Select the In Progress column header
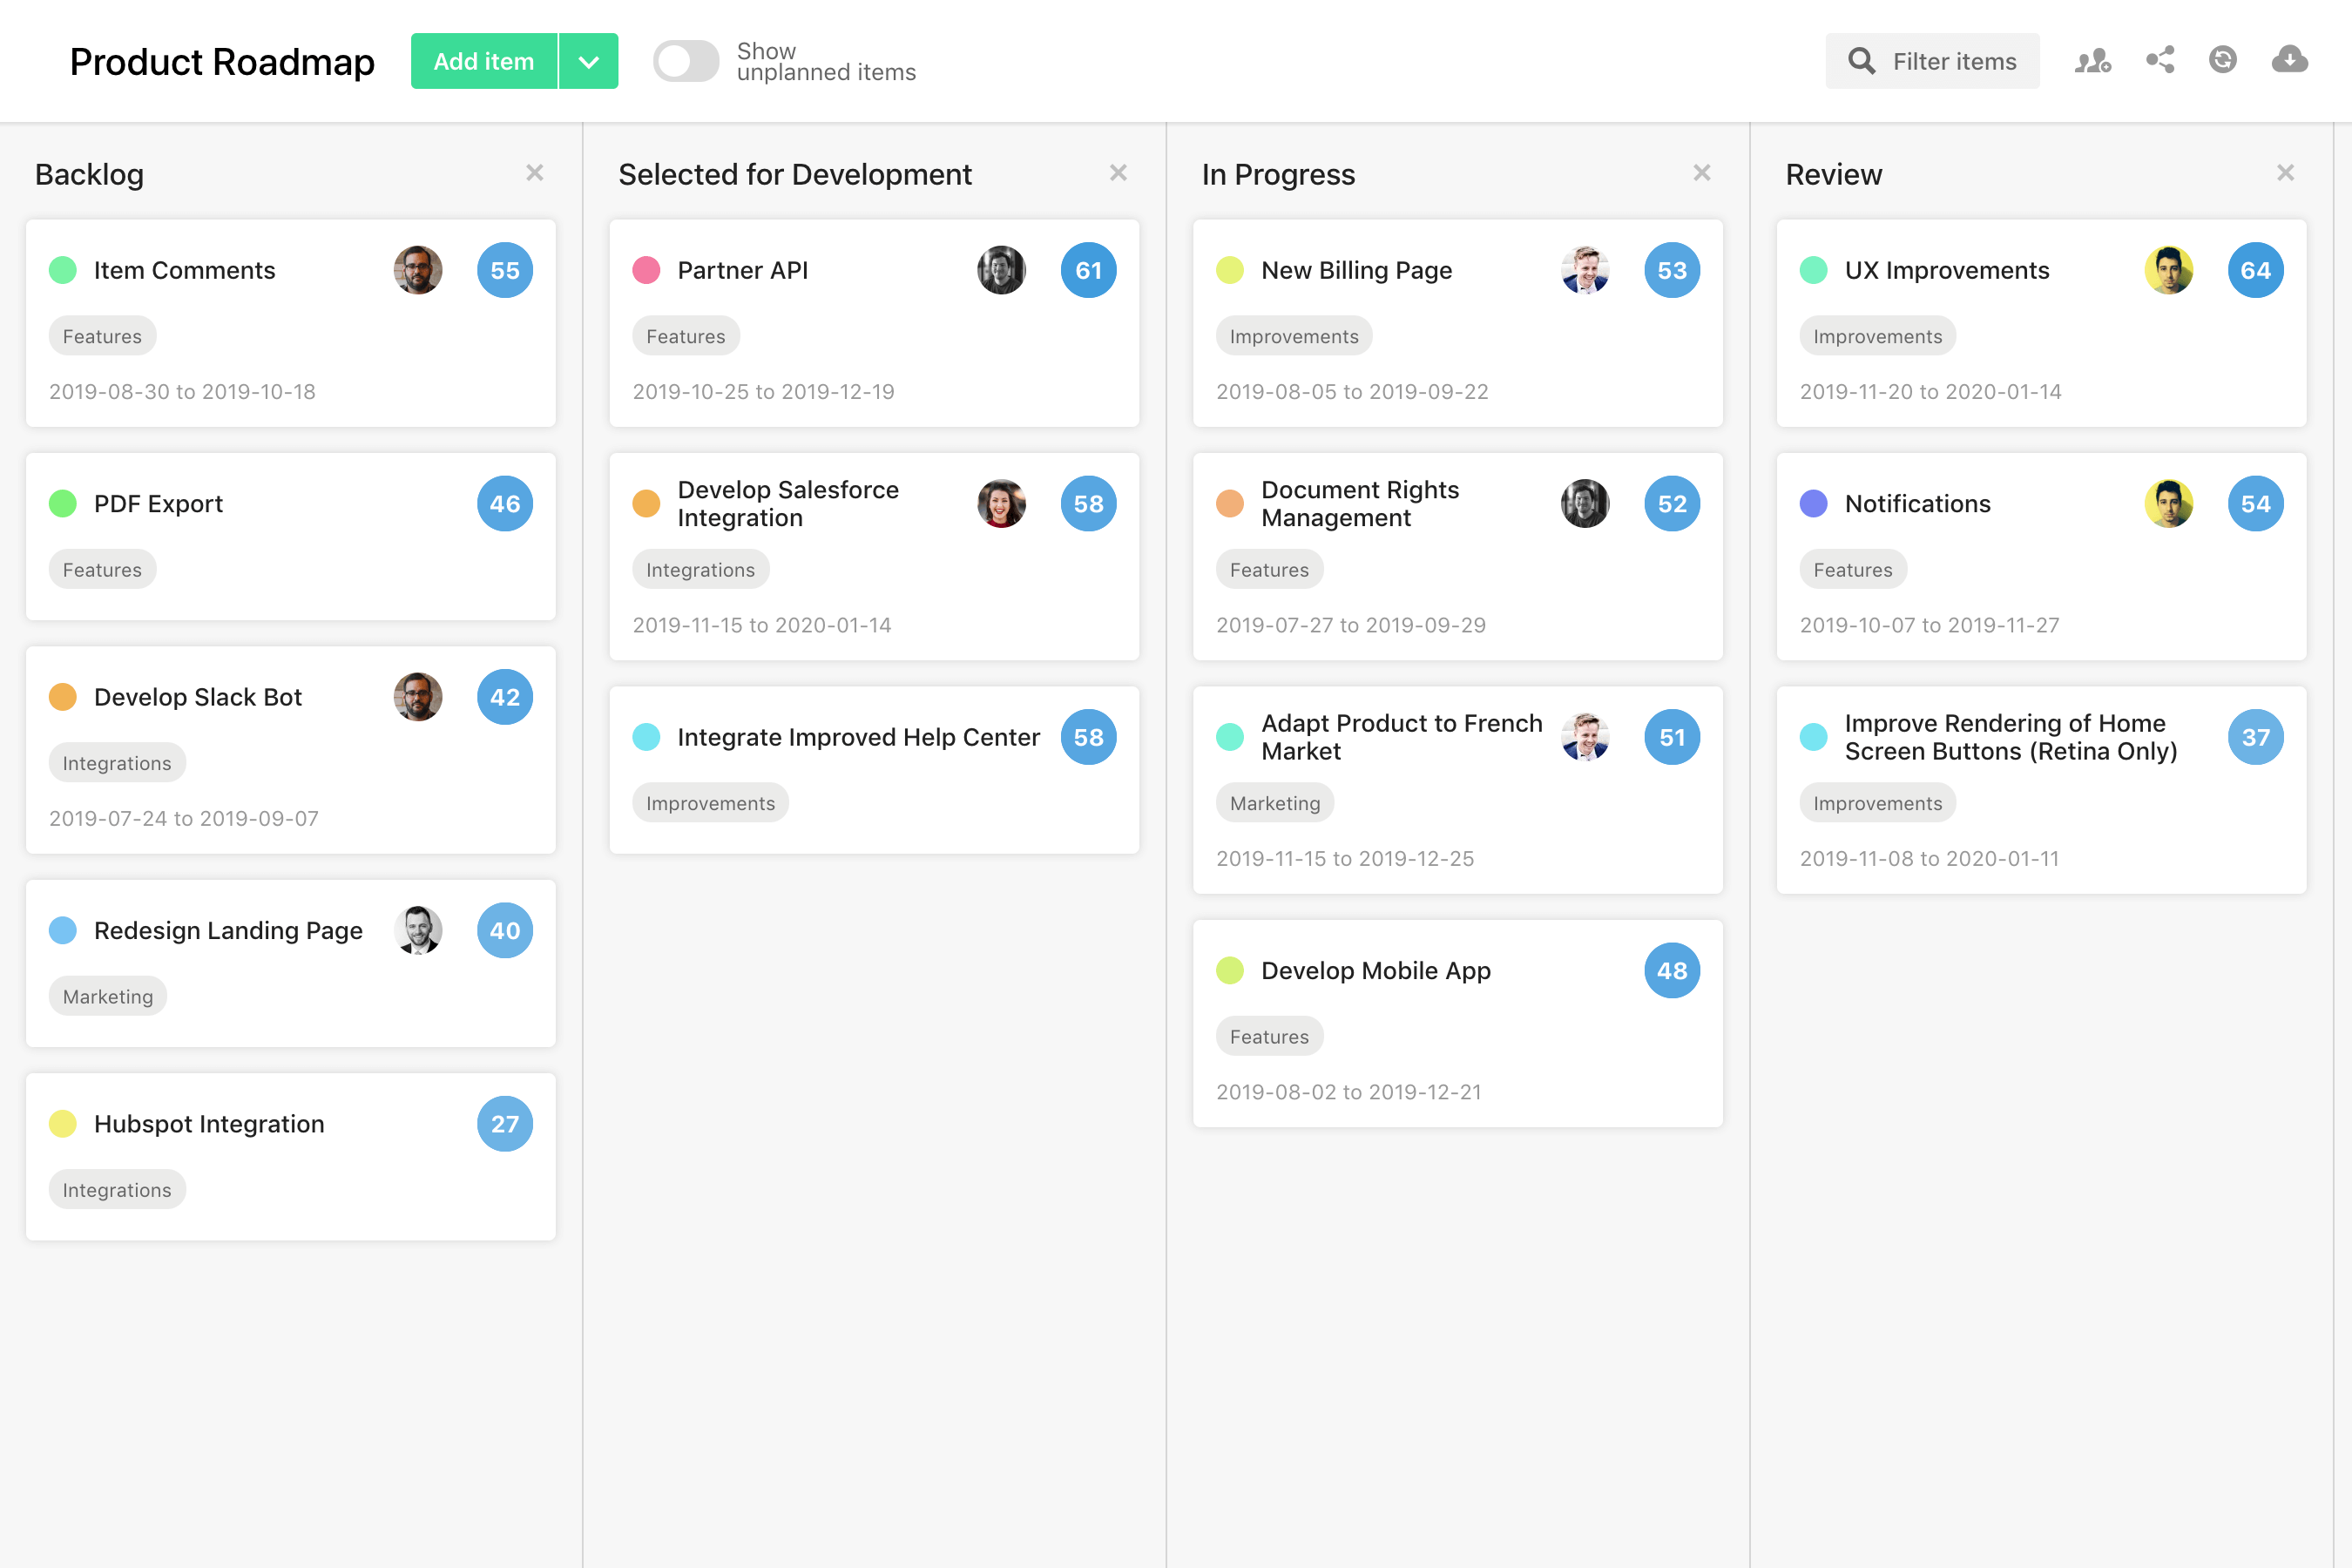Image resolution: width=2352 pixels, height=1568 pixels. coord(1278,174)
